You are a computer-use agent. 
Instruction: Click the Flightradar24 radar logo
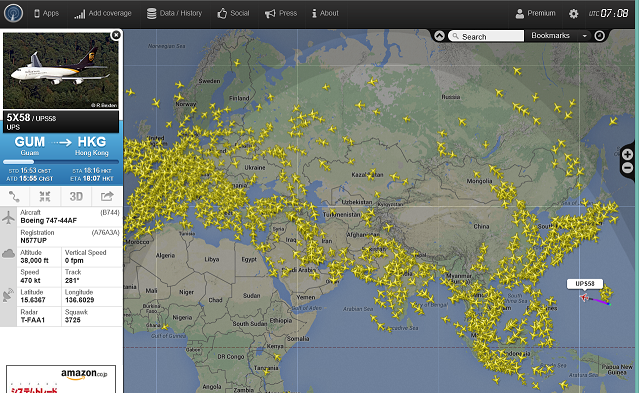[13, 13]
